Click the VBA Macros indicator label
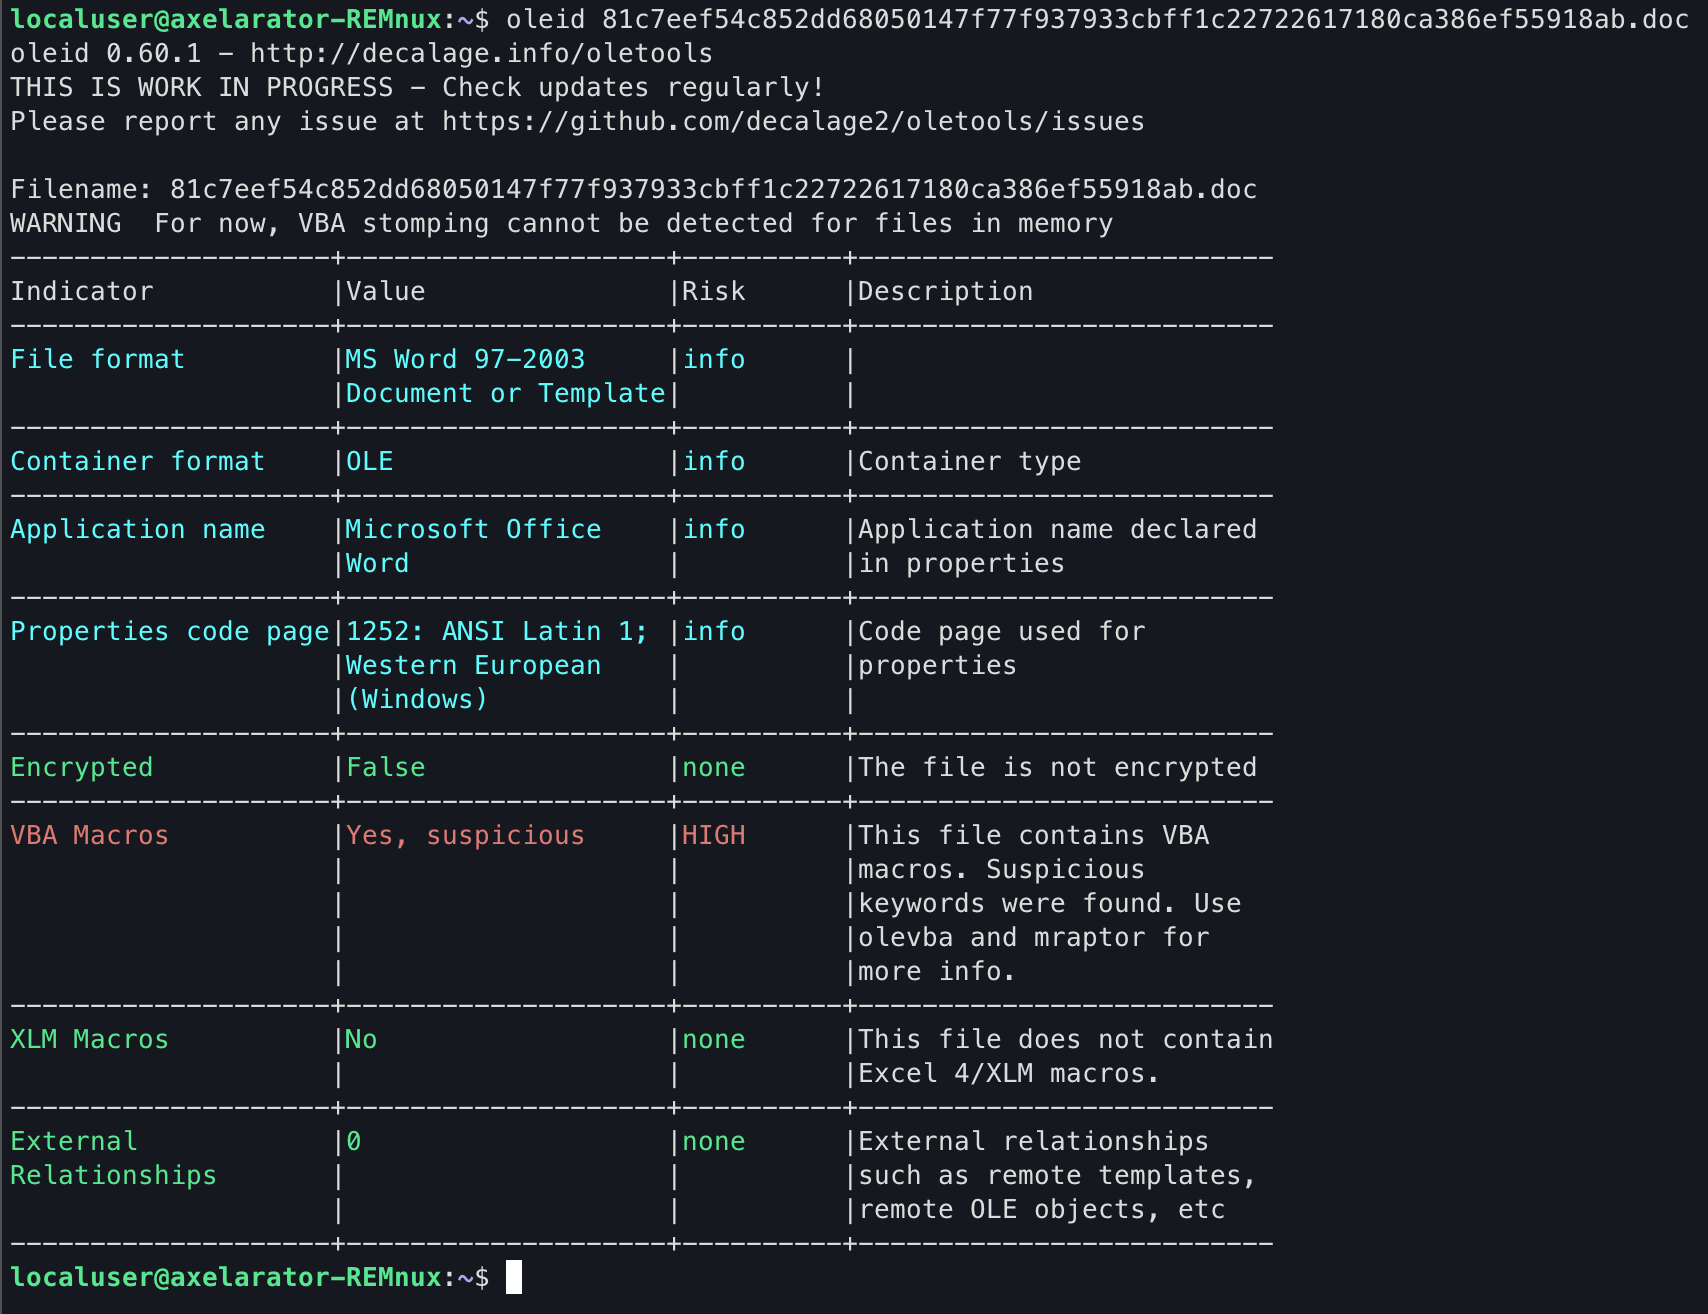The width and height of the screenshot is (1708, 1314). click(90, 835)
